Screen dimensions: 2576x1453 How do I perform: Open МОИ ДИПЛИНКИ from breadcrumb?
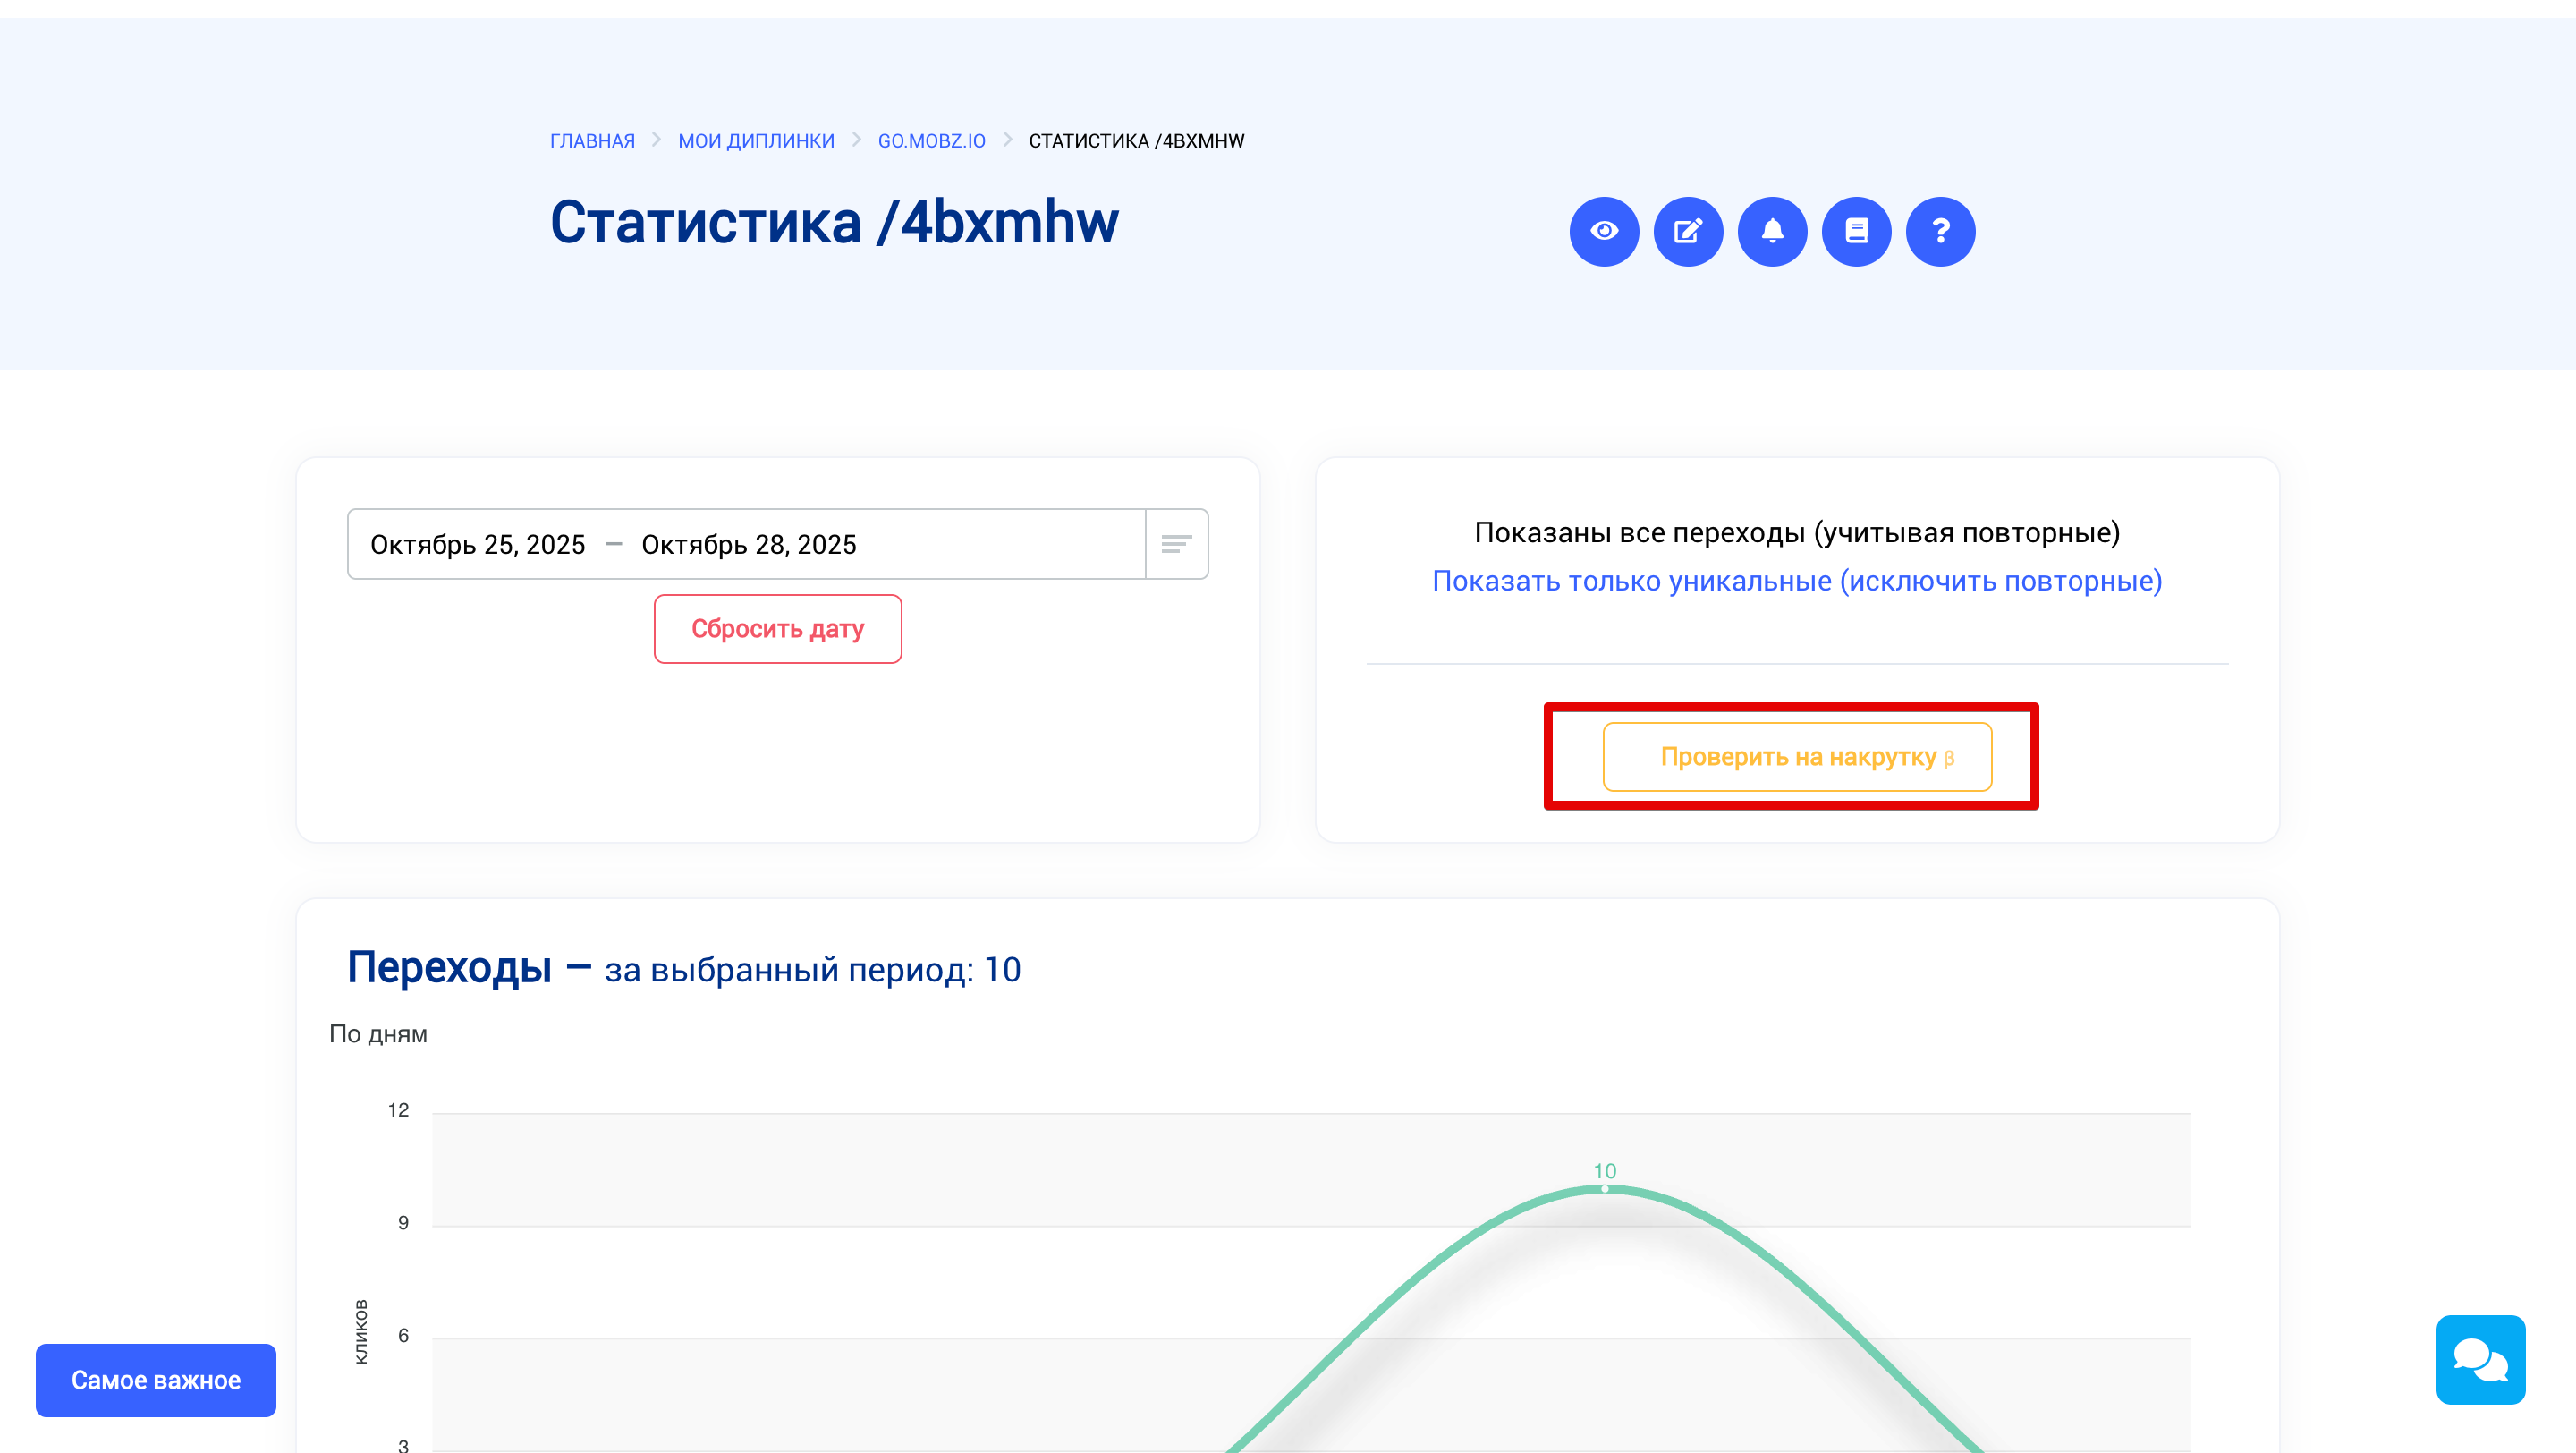click(x=757, y=140)
